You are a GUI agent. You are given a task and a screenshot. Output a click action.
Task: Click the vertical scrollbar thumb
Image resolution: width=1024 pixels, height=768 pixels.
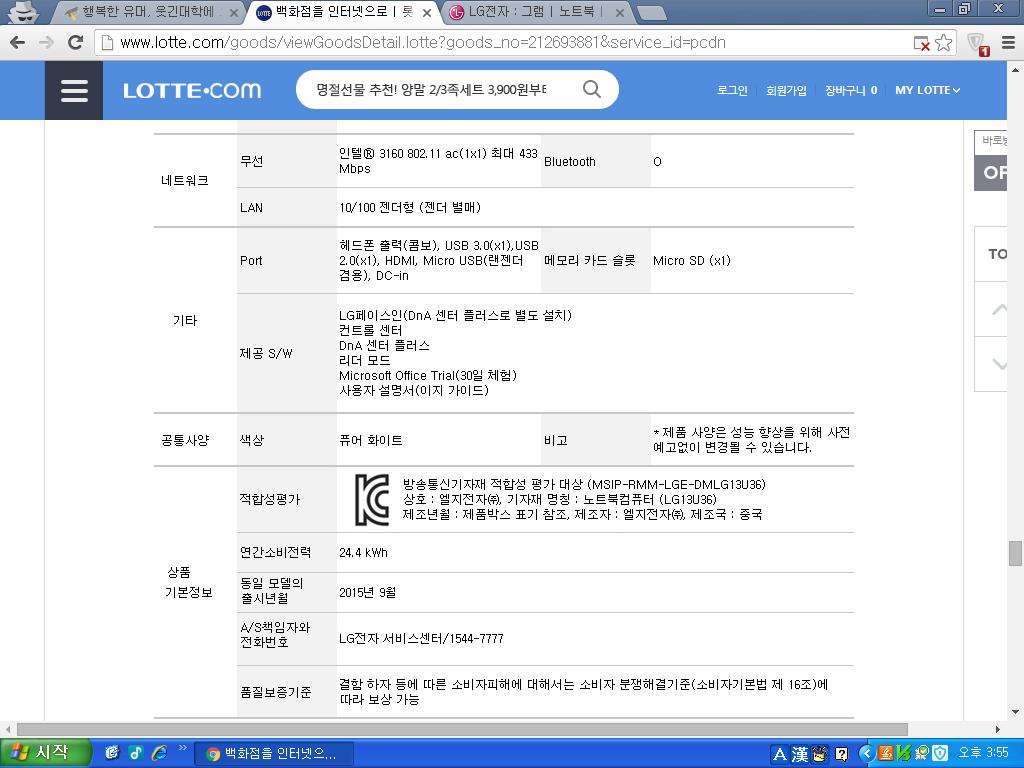[1015, 552]
